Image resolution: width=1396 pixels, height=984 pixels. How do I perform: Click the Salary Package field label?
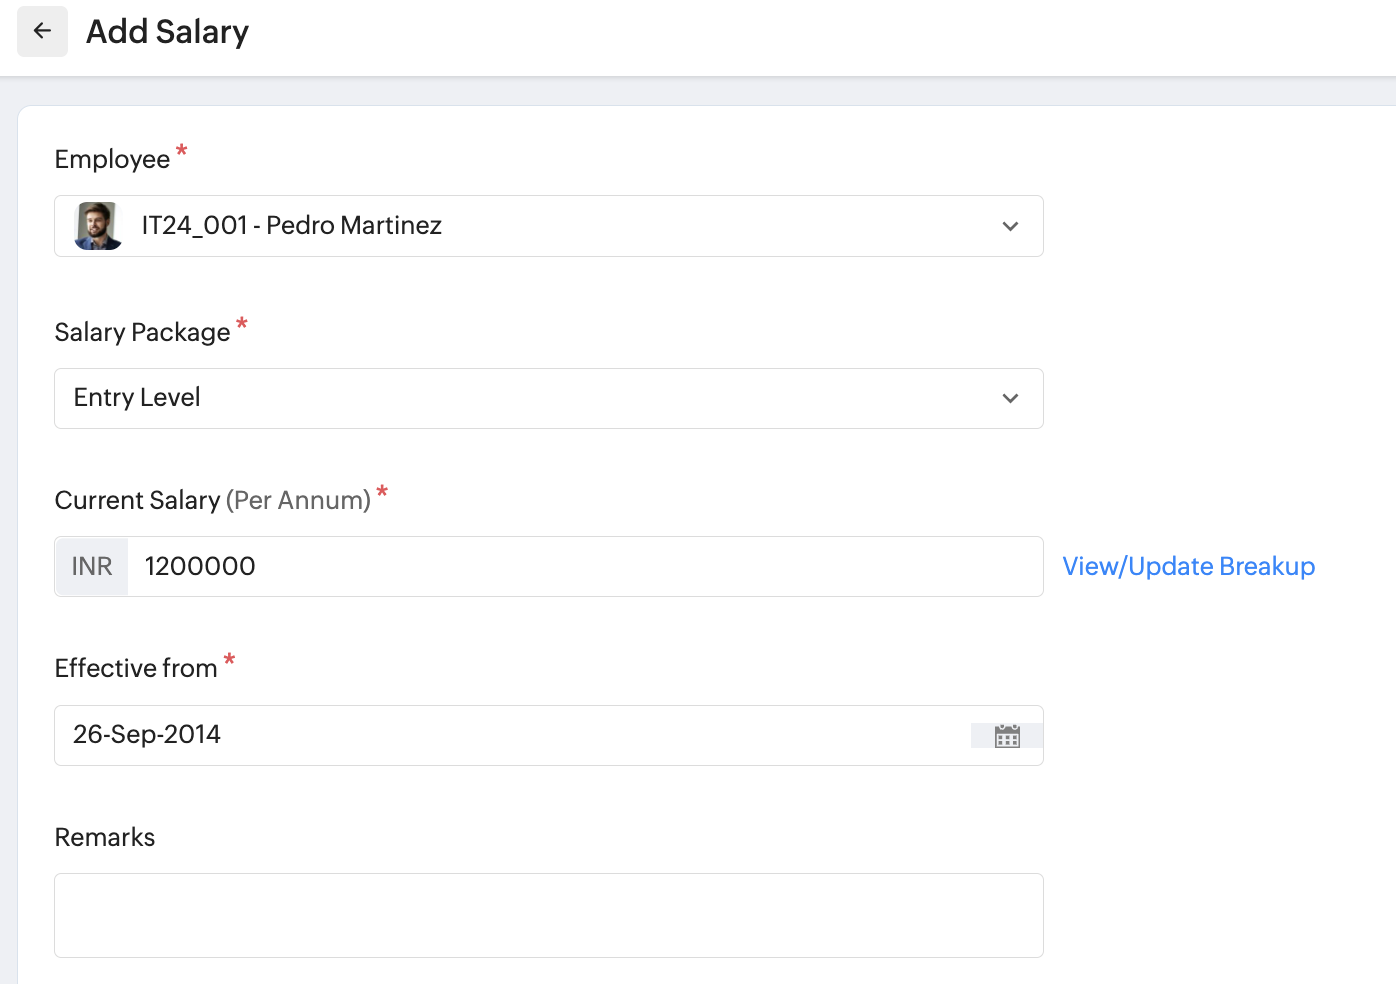[x=142, y=333]
